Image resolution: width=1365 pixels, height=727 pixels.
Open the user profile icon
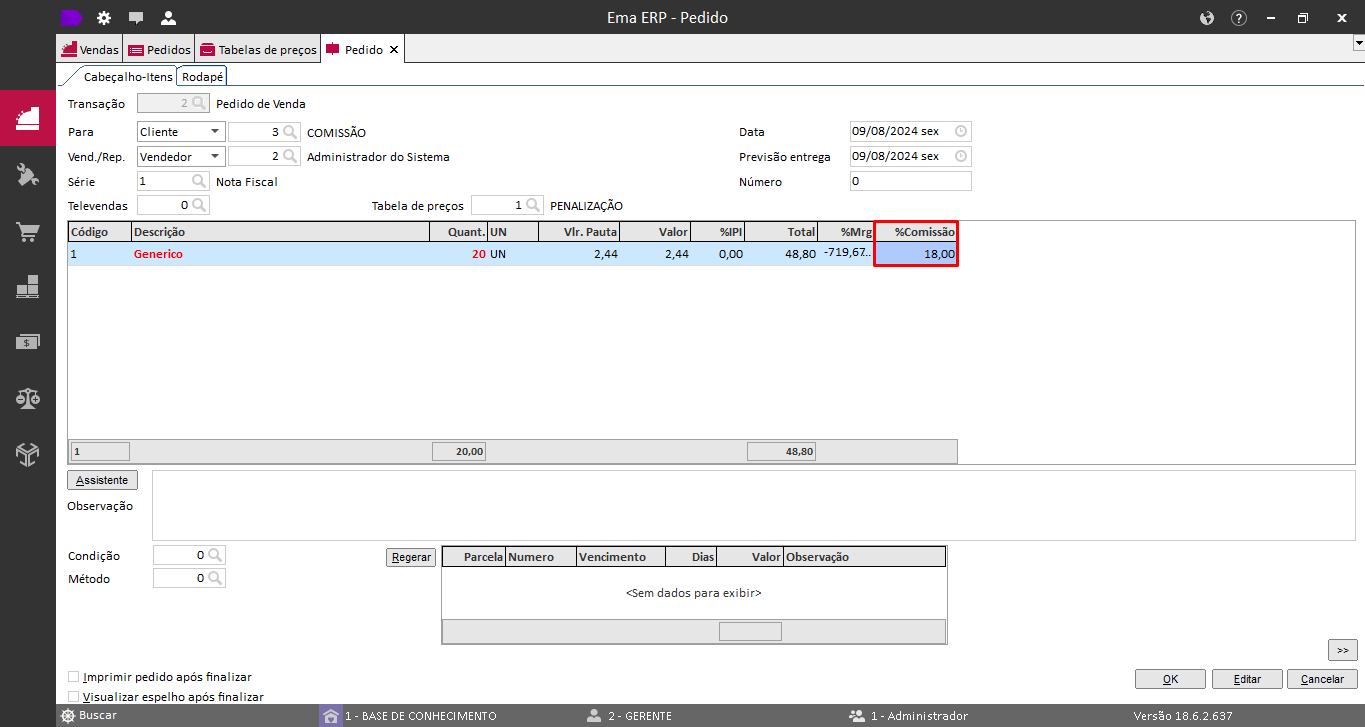pos(168,18)
